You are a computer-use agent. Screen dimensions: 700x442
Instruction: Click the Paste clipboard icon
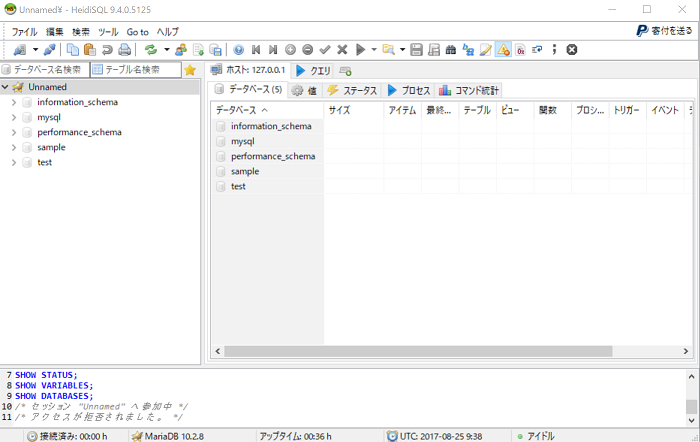coord(90,50)
